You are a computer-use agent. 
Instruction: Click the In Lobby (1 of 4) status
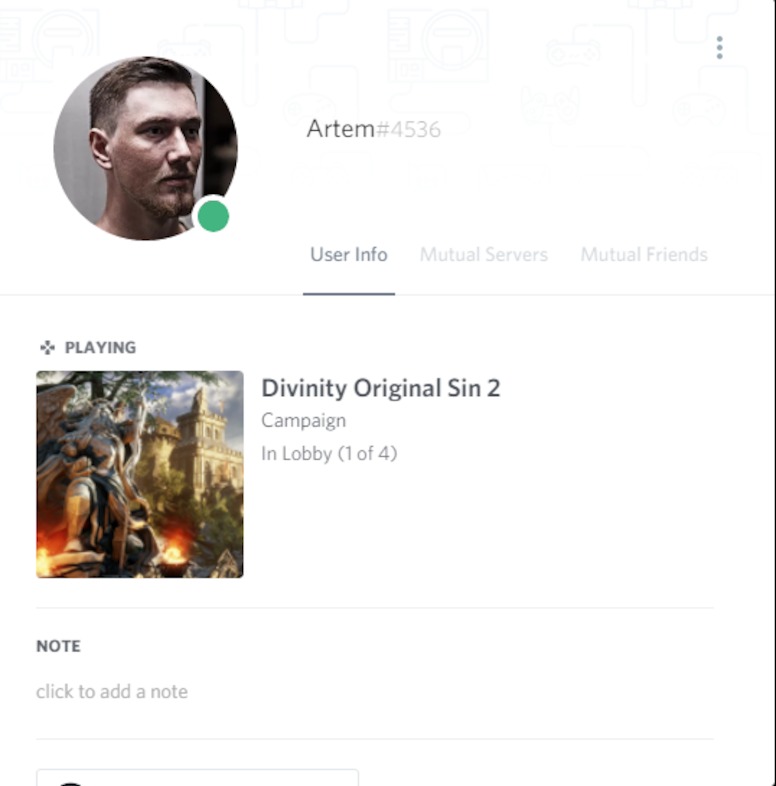pyautogui.click(x=329, y=454)
